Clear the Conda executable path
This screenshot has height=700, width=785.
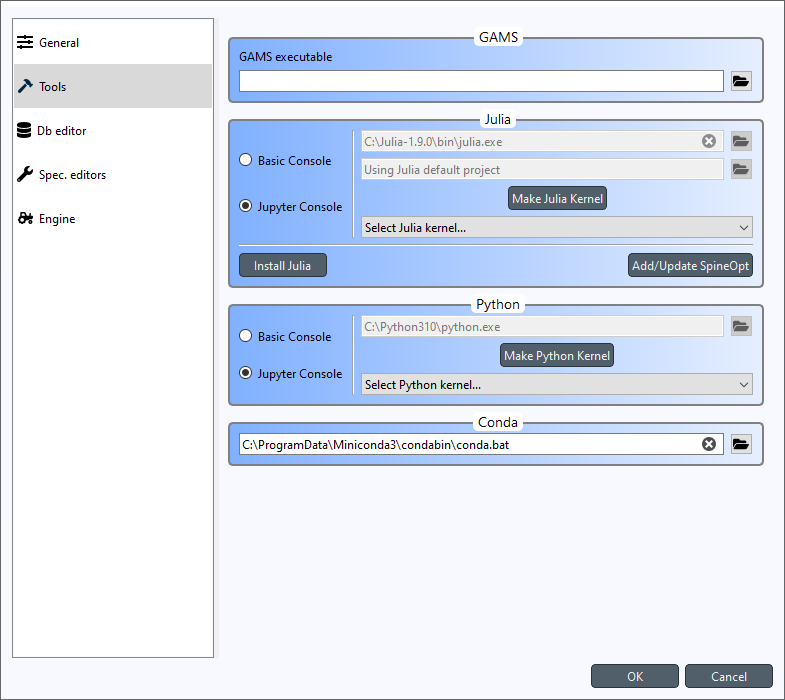[708, 444]
